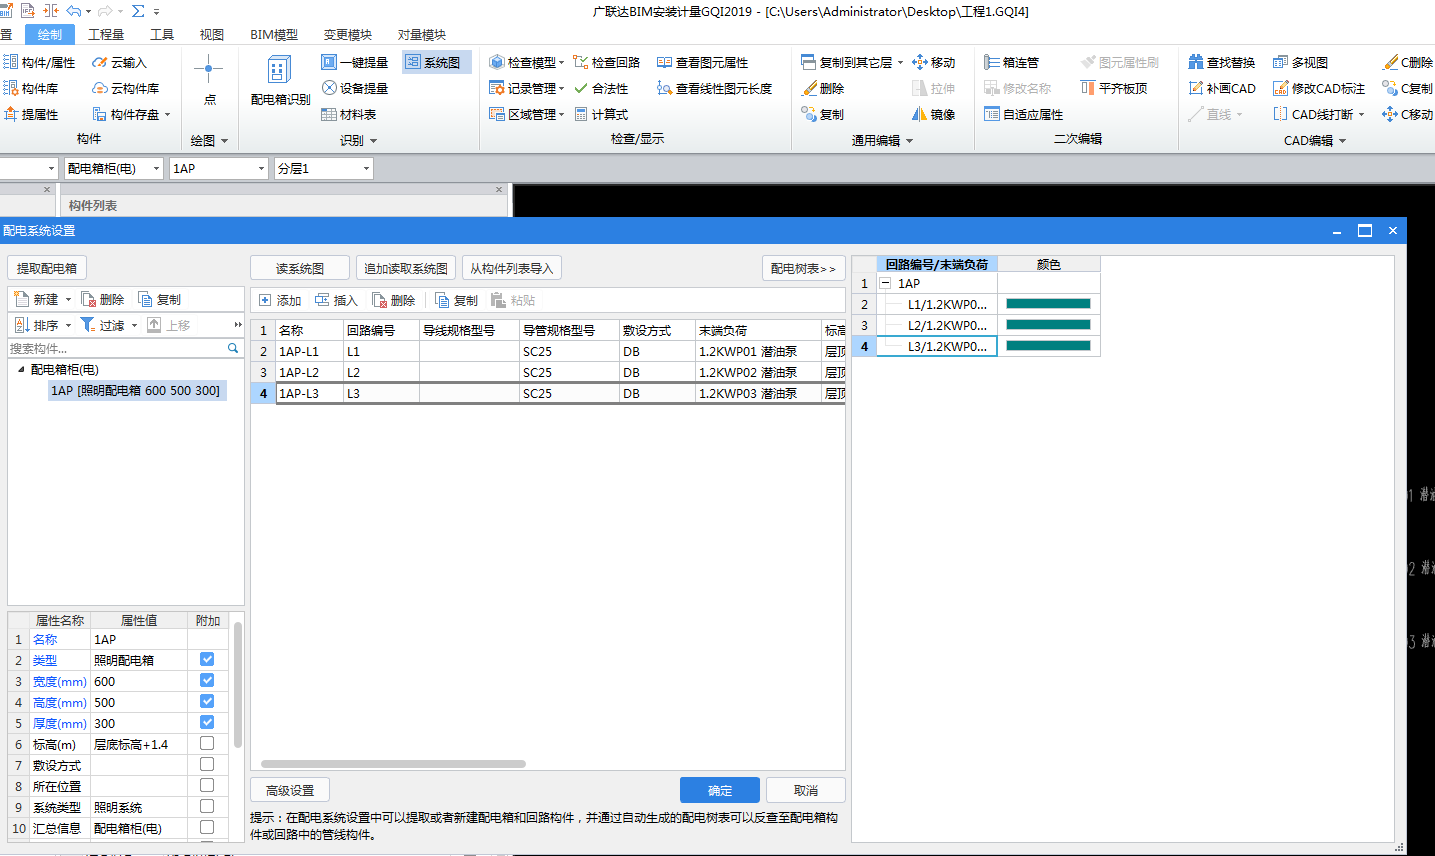Run the 合法性 check
Viewport: 1435px width, 856px height.
601,88
